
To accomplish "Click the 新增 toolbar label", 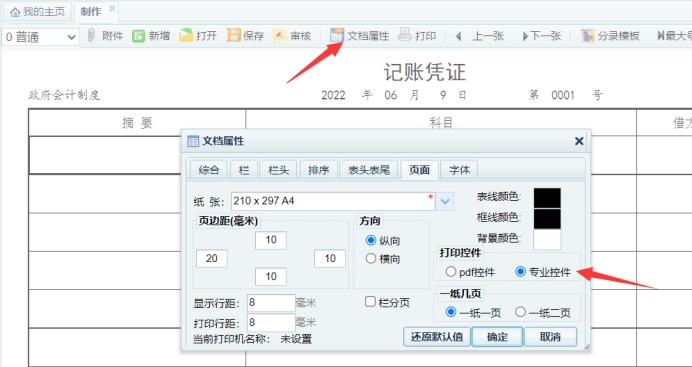I will [159, 36].
